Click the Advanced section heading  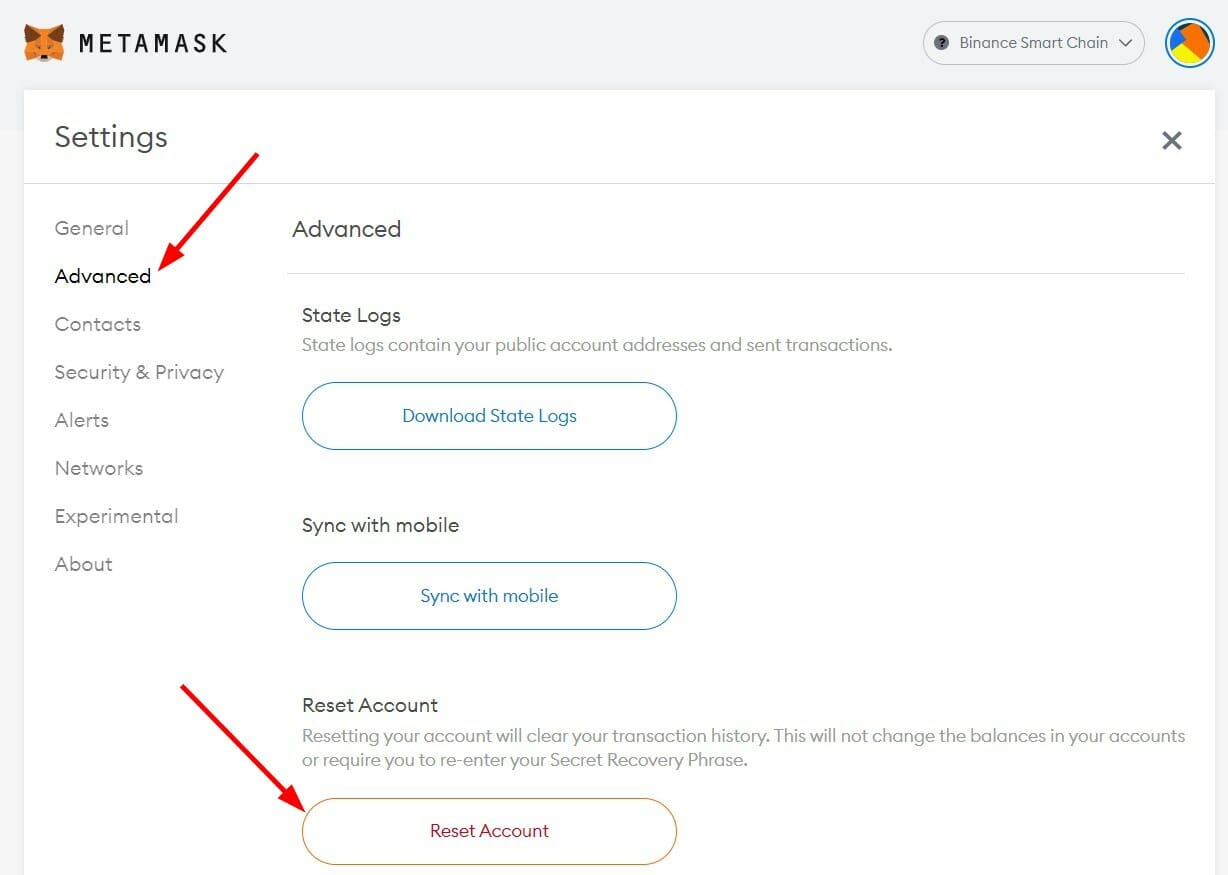[347, 229]
